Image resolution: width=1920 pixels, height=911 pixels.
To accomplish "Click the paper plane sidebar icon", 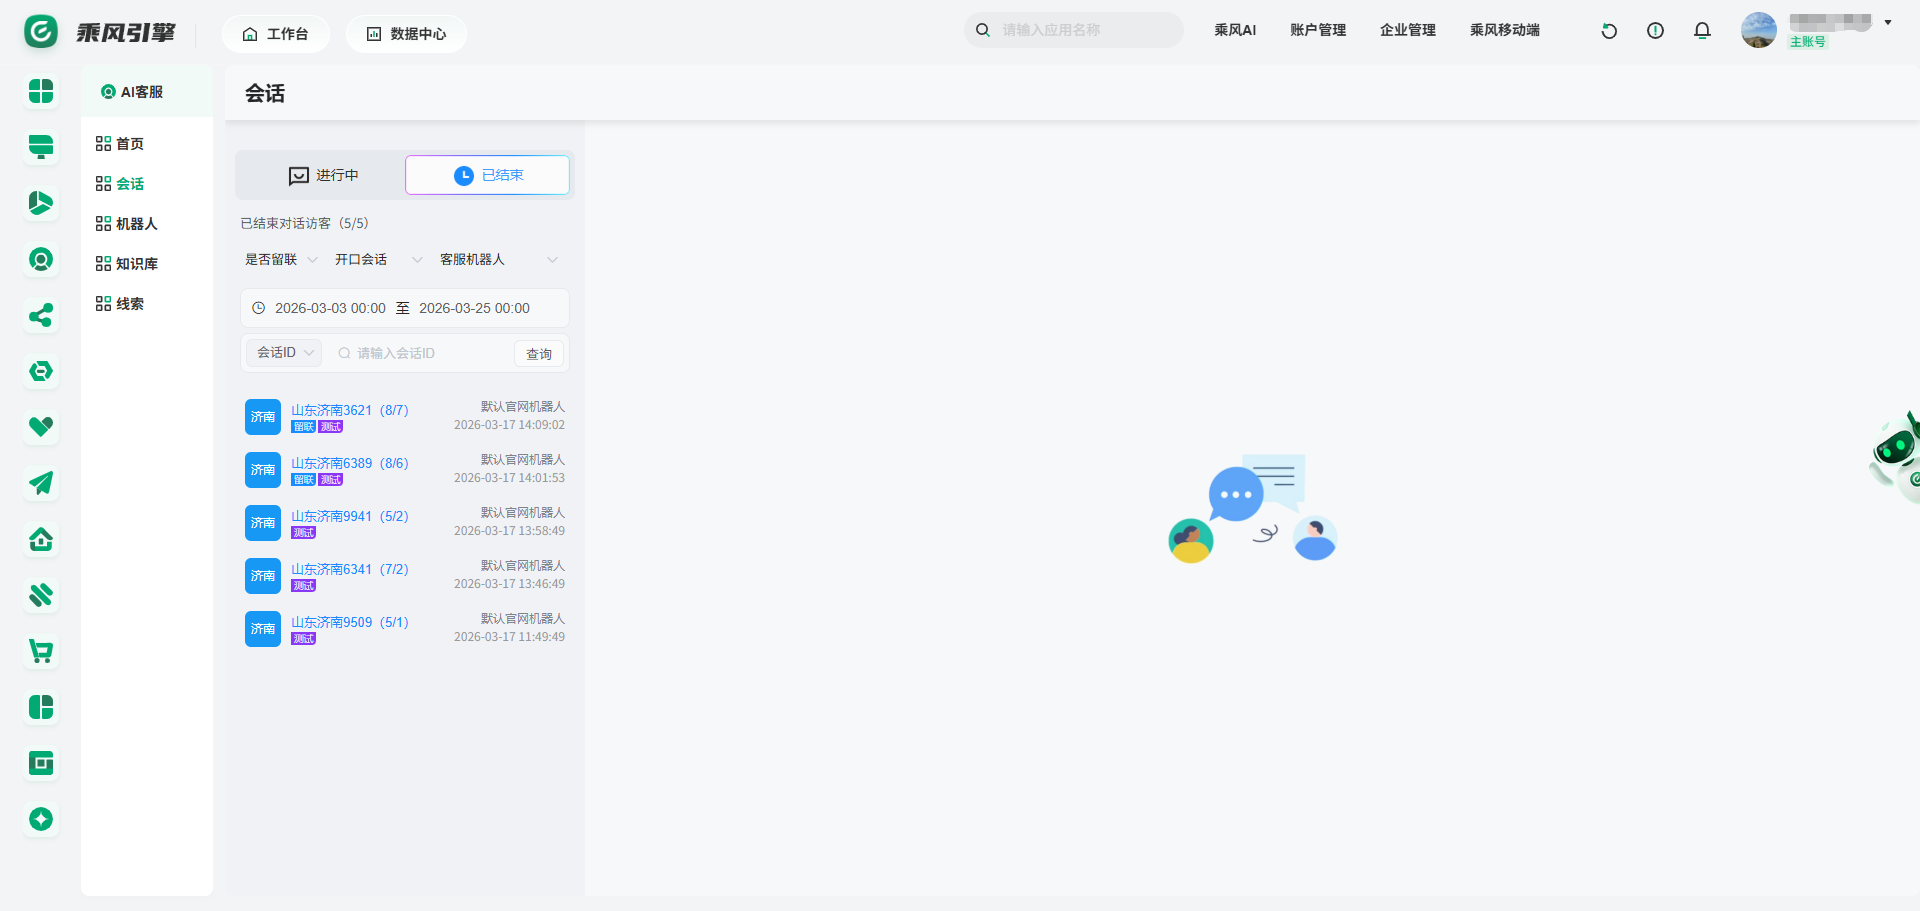I will click(x=41, y=484).
